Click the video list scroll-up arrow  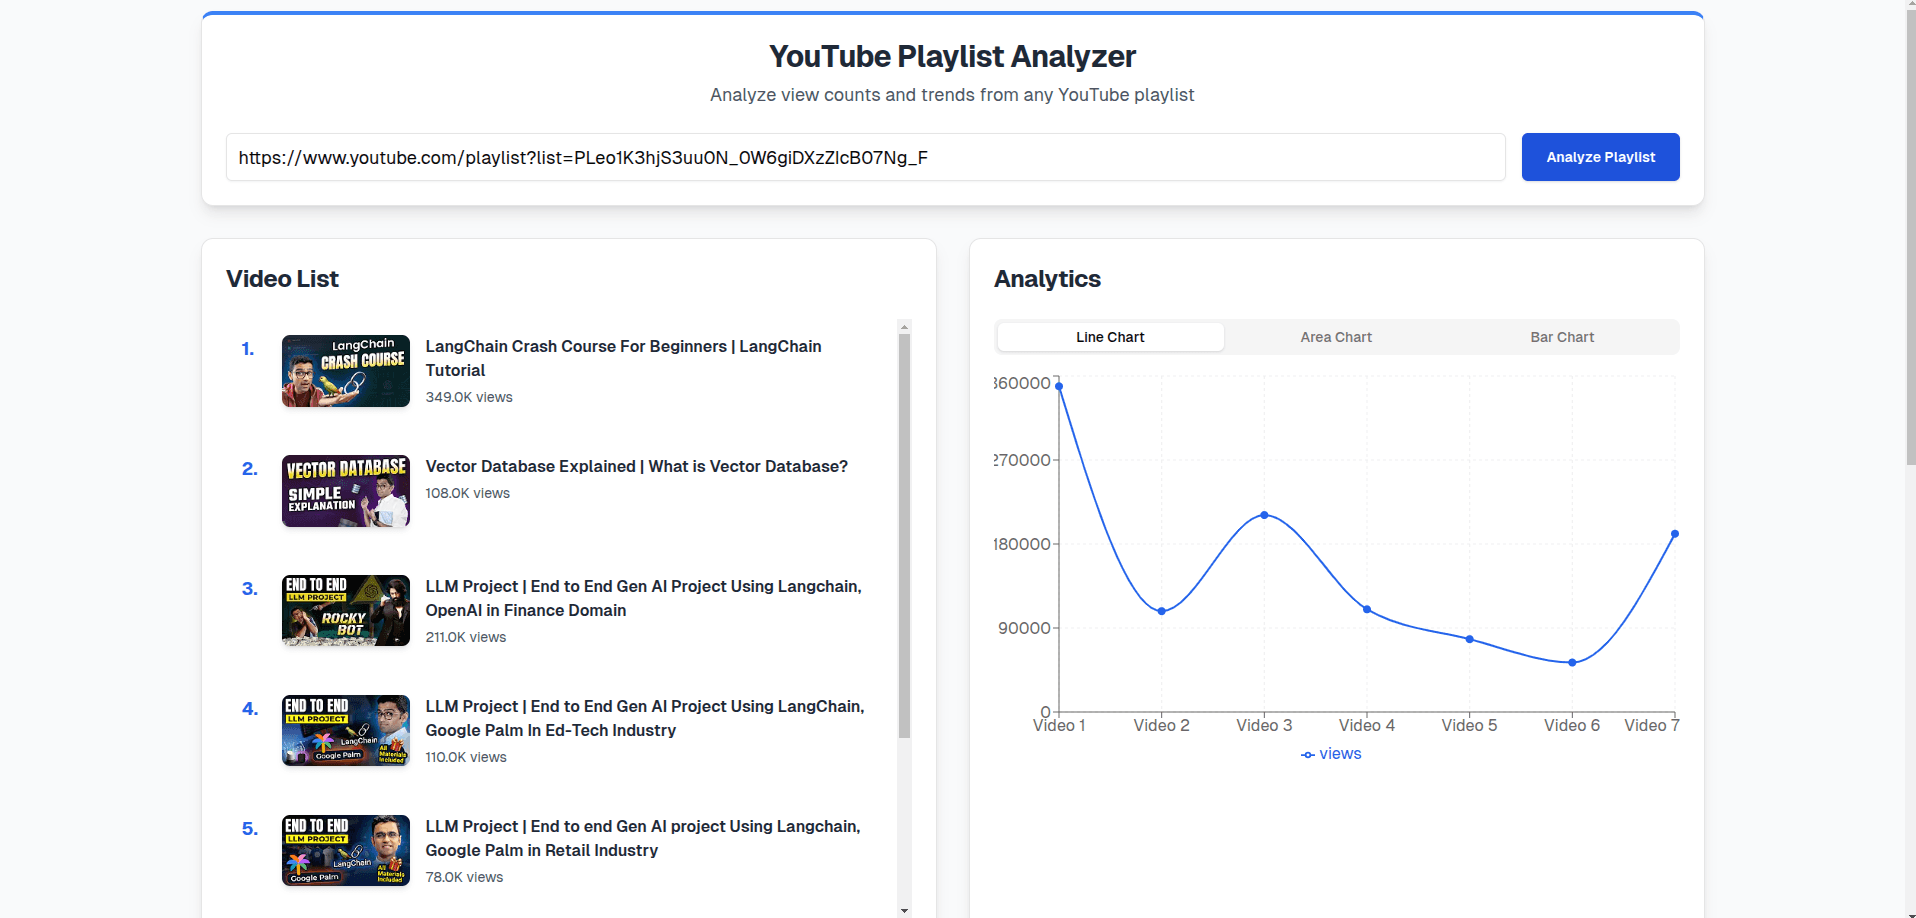point(904,327)
